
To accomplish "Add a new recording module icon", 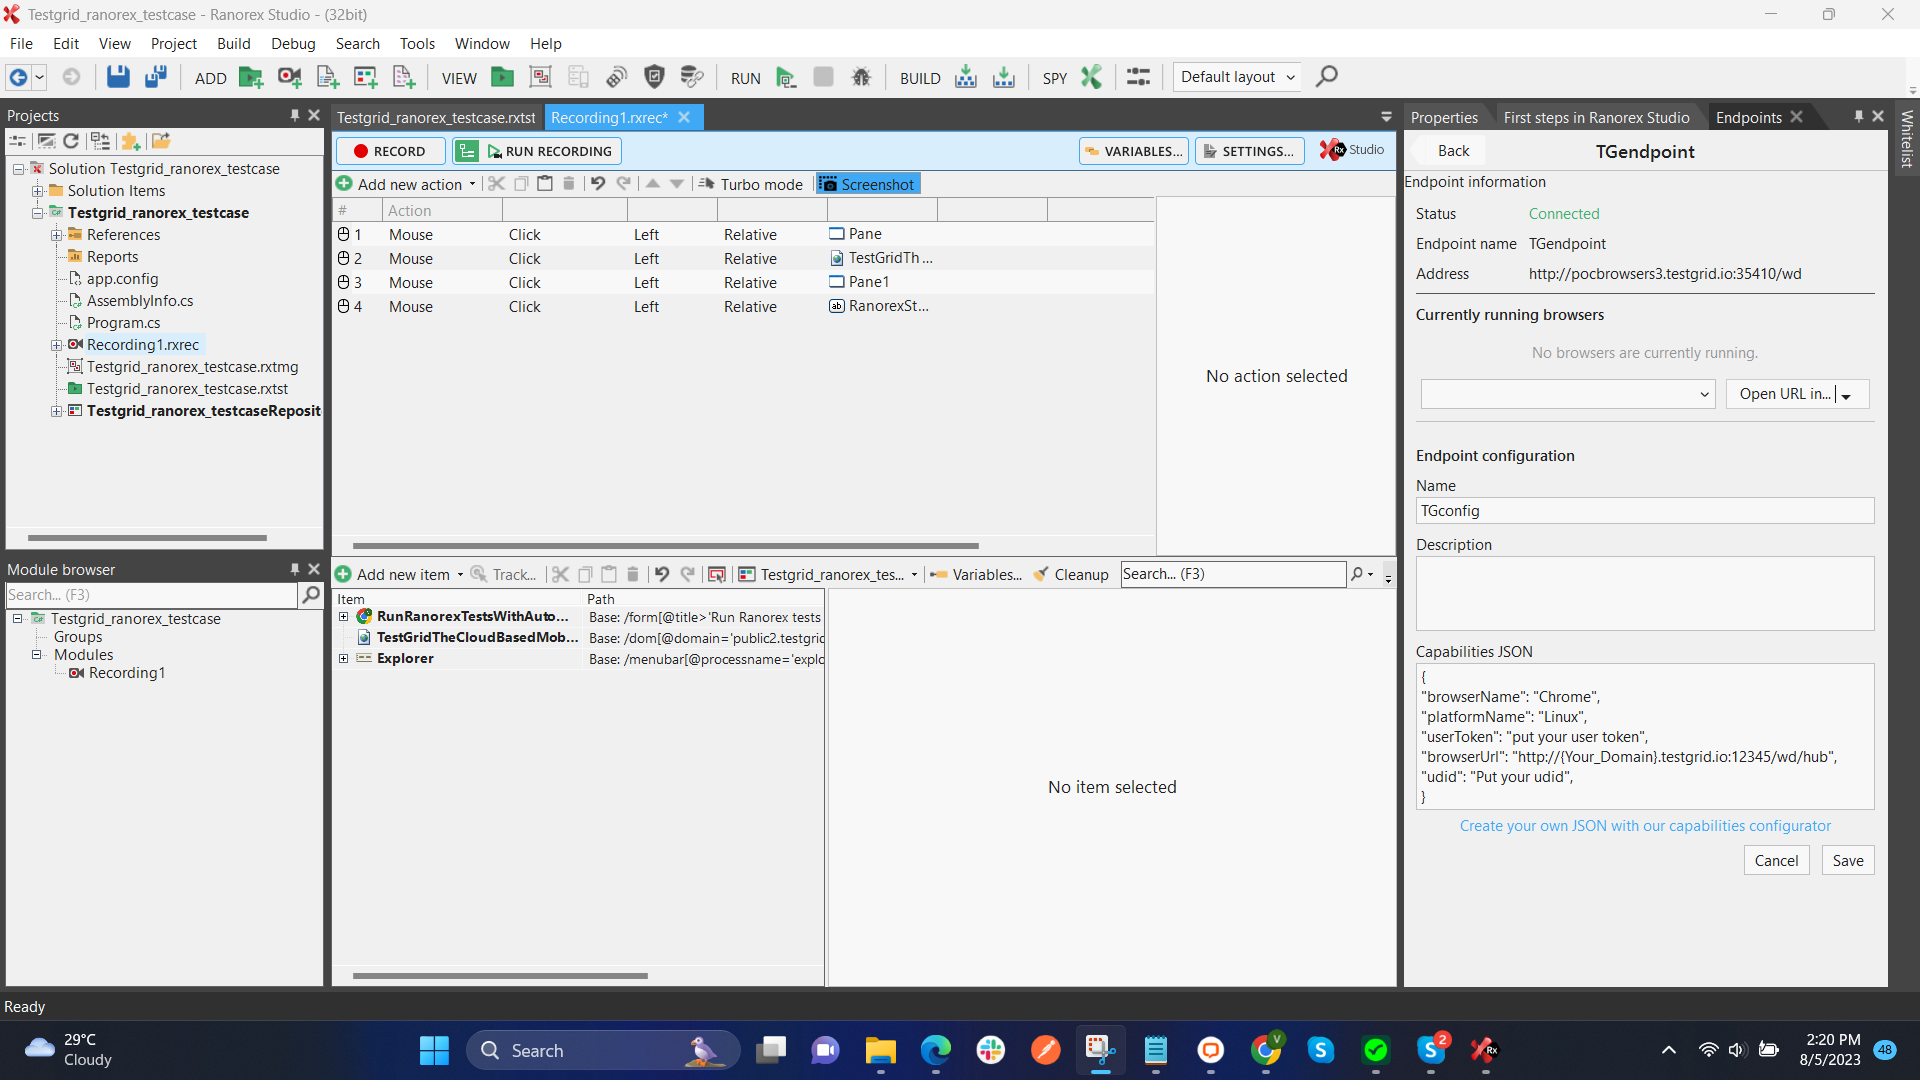I will click(x=289, y=77).
